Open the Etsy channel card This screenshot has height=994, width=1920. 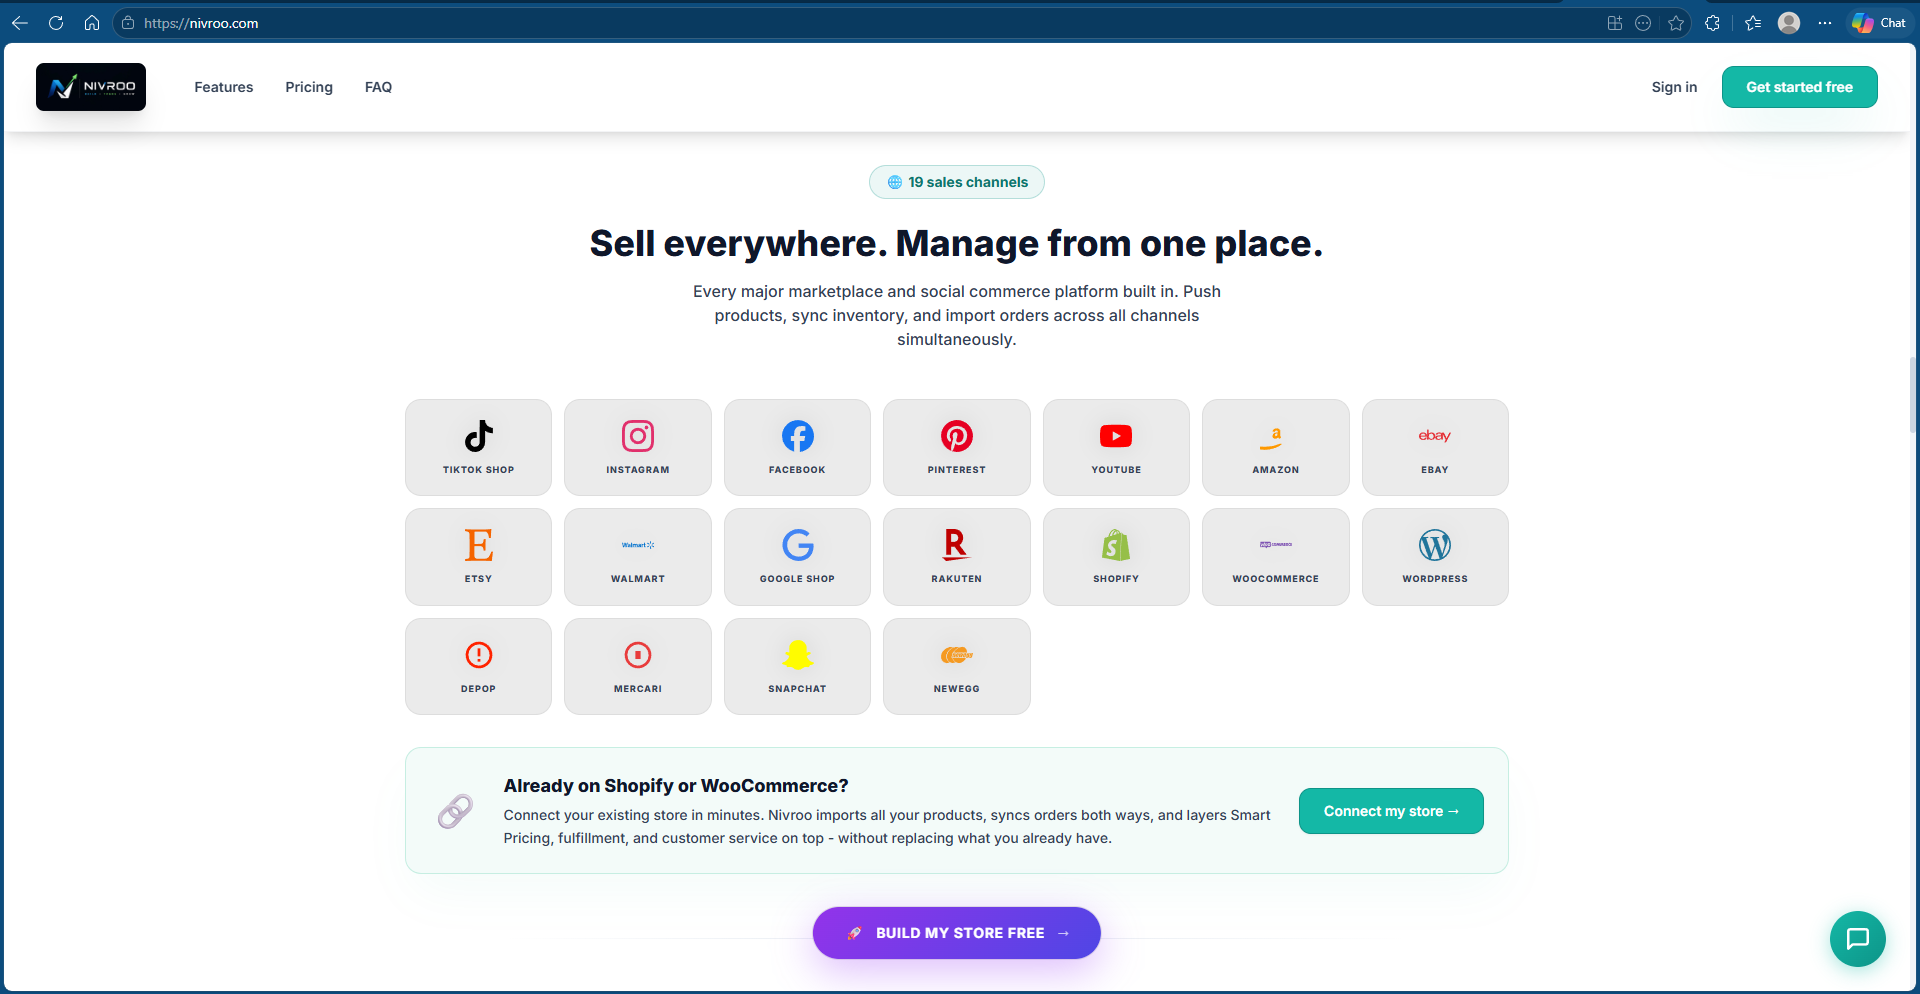[x=478, y=557]
